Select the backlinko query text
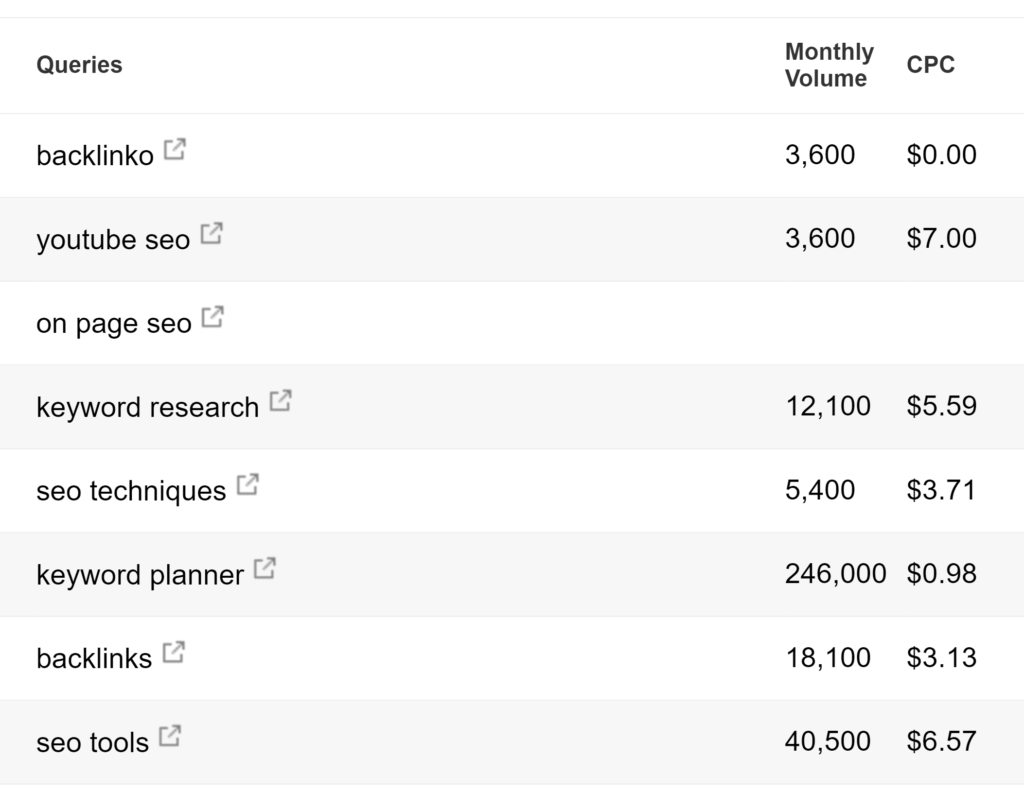This screenshot has height=792, width=1024. coord(95,155)
